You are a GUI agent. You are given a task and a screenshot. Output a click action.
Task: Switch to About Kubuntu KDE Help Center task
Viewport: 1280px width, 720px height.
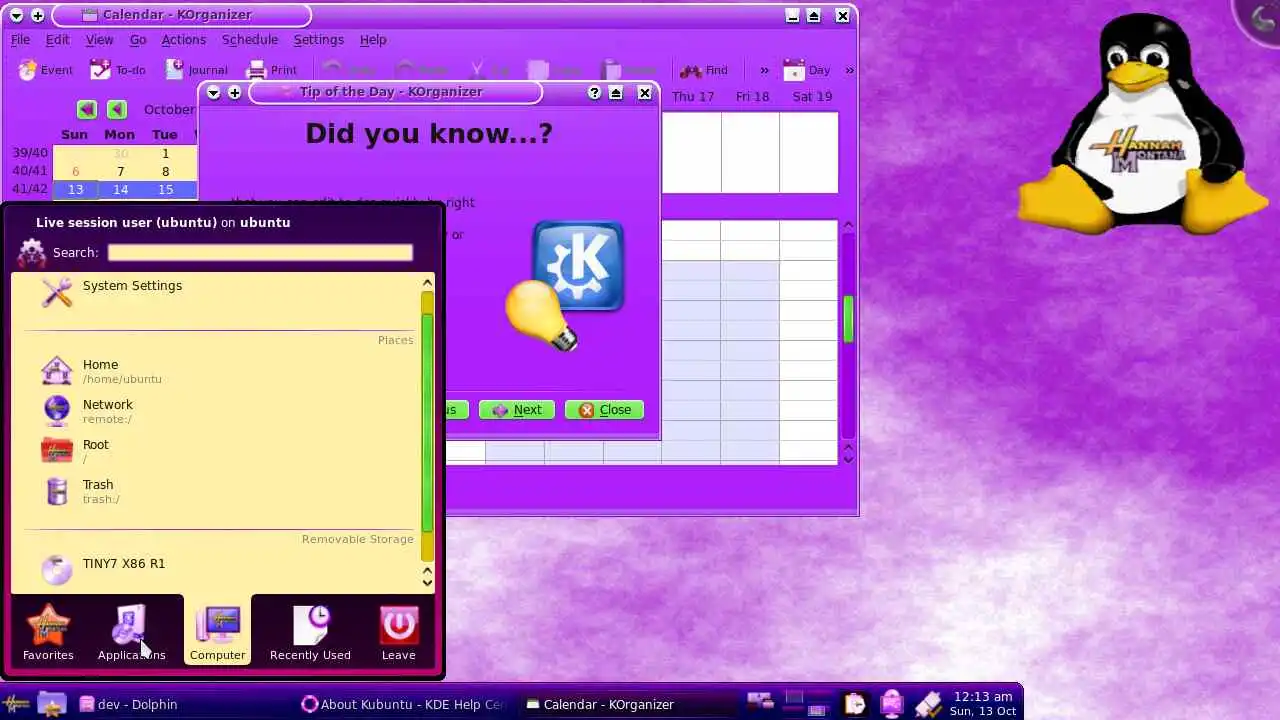coord(405,704)
